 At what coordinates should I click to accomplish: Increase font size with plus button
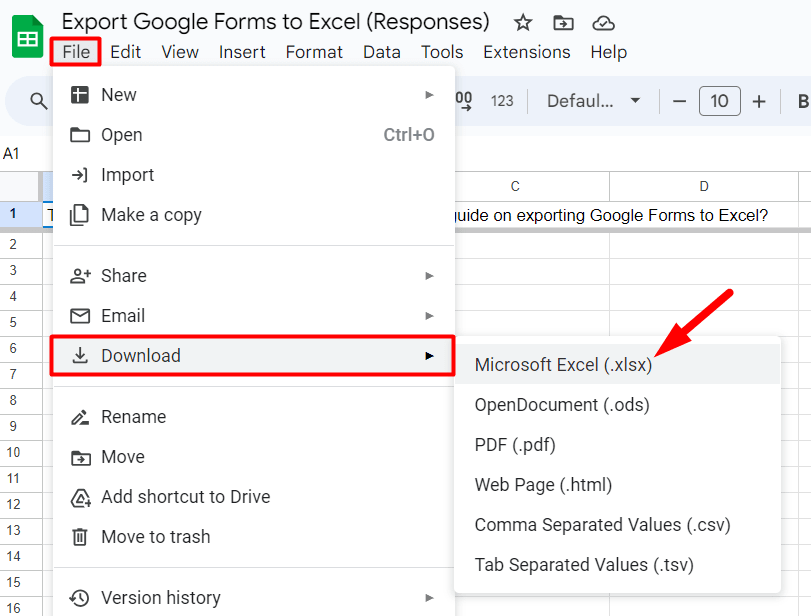759,101
